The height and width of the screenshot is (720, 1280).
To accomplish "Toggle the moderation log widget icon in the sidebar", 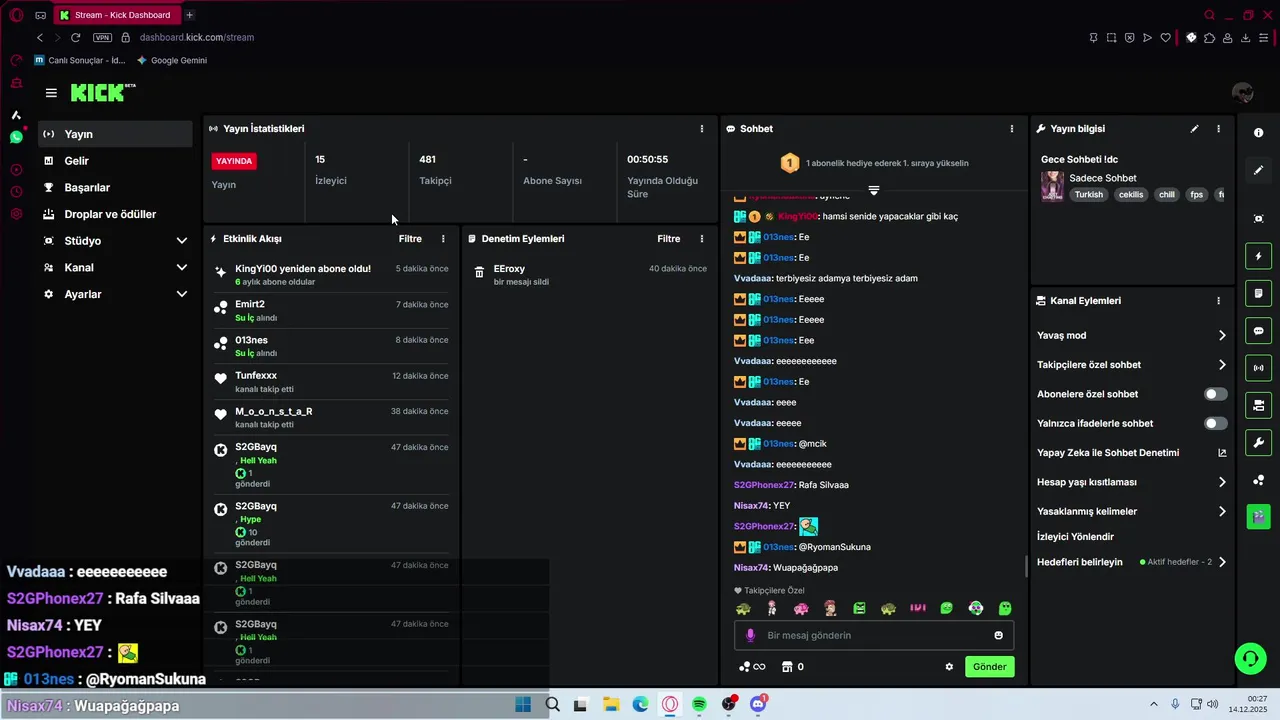I will [x=1258, y=293].
